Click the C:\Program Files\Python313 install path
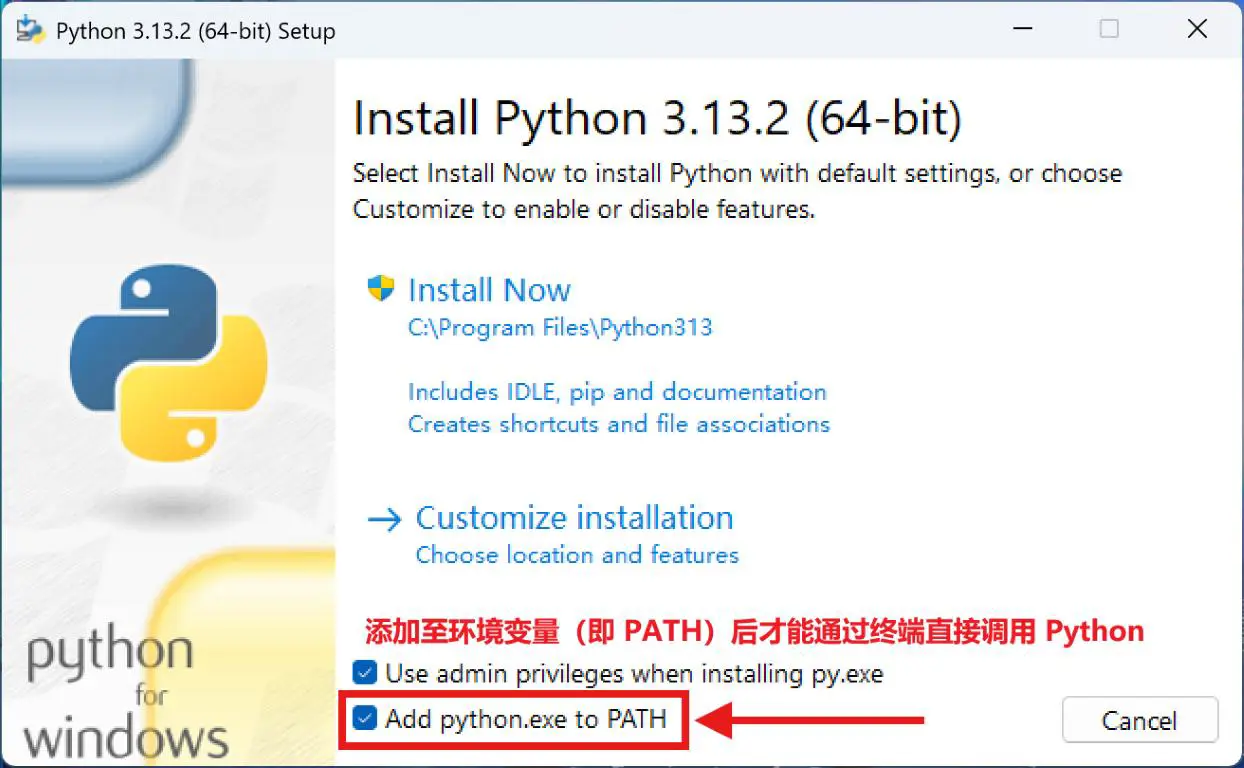Viewport: 1244px width, 768px height. click(560, 328)
